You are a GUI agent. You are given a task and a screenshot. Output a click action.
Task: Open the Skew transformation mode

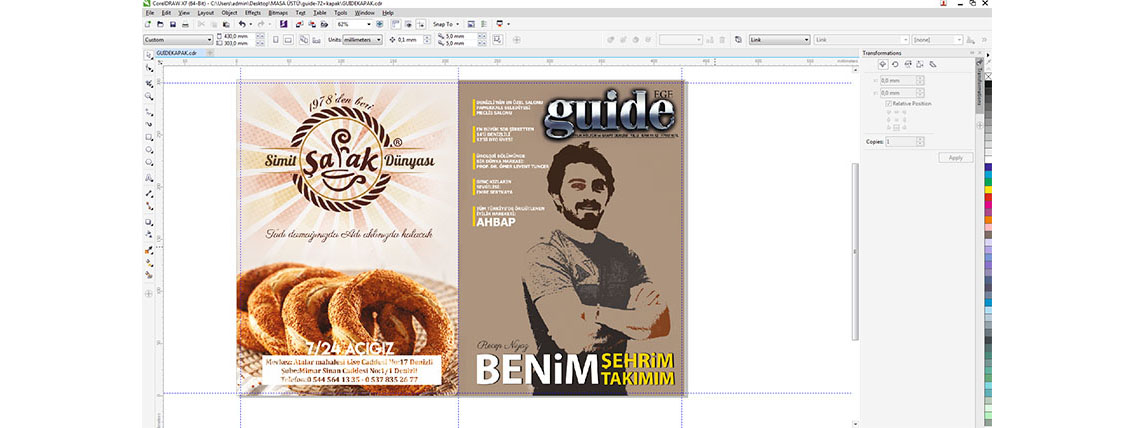[933, 64]
